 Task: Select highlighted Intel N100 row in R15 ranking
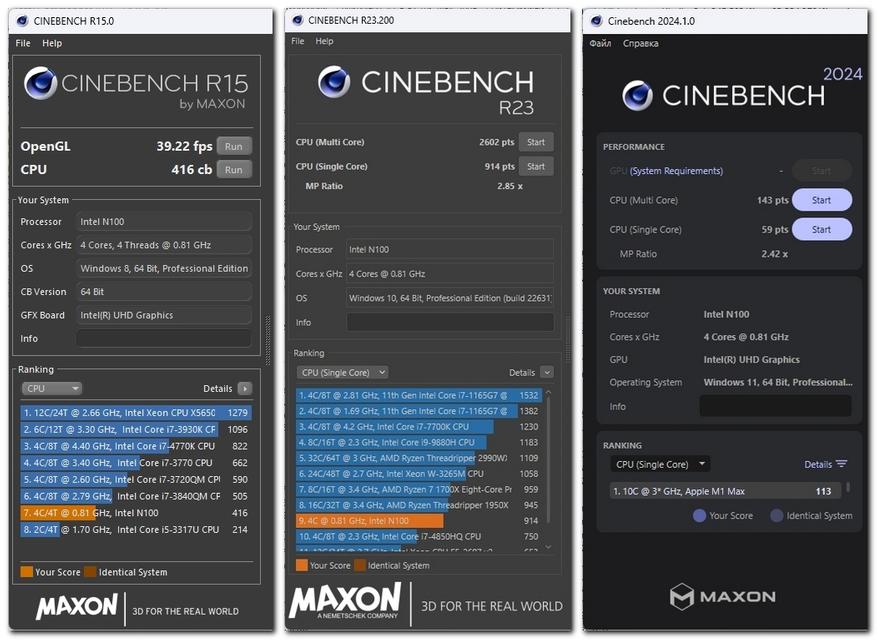pyautogui.click(x=136, y=513)
